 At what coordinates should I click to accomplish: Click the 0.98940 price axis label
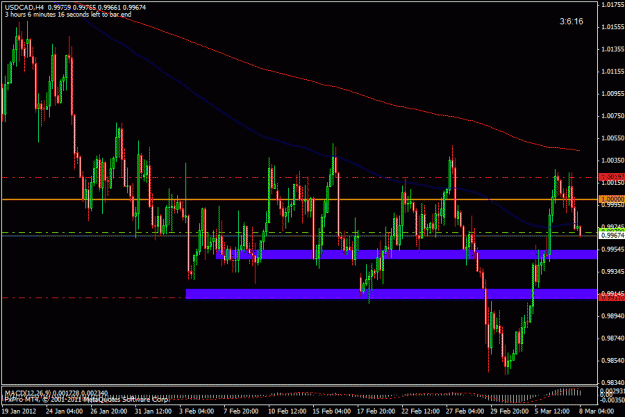point(613,316)
